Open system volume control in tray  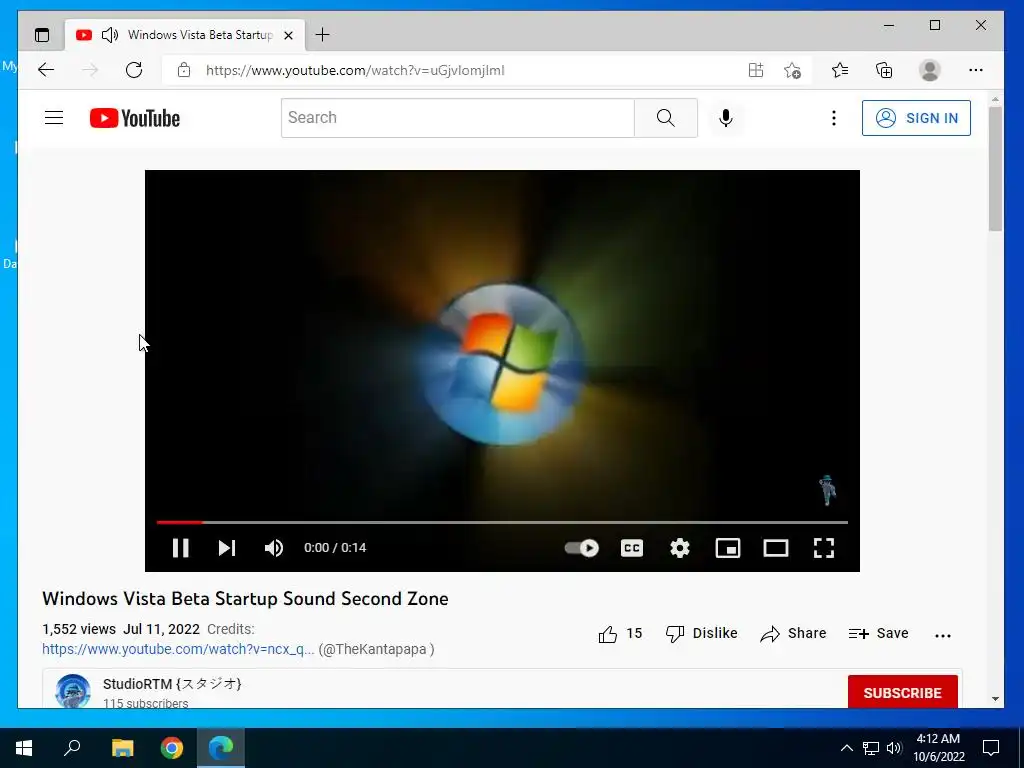895,748
